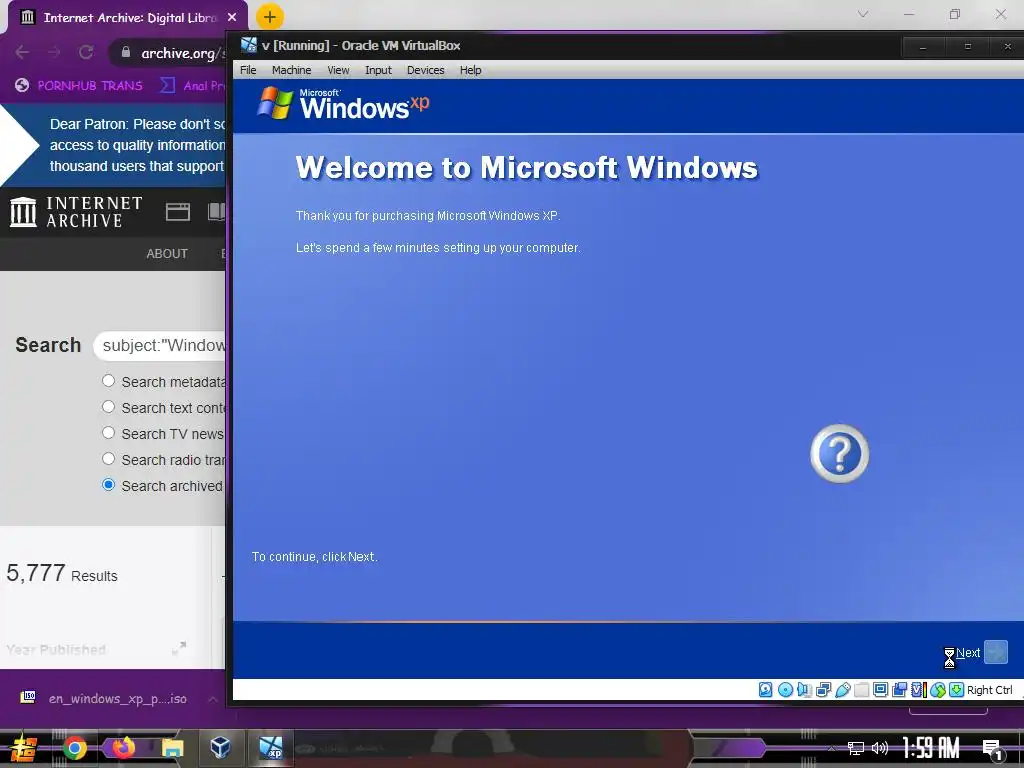Select the Search TV news radio button
The width and height of the screenshot is (1024, 768).
coord(108,433)
